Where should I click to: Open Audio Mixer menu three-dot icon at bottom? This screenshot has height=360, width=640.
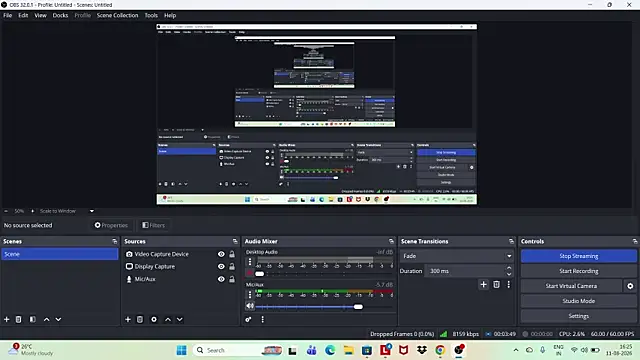click(262, 319)
